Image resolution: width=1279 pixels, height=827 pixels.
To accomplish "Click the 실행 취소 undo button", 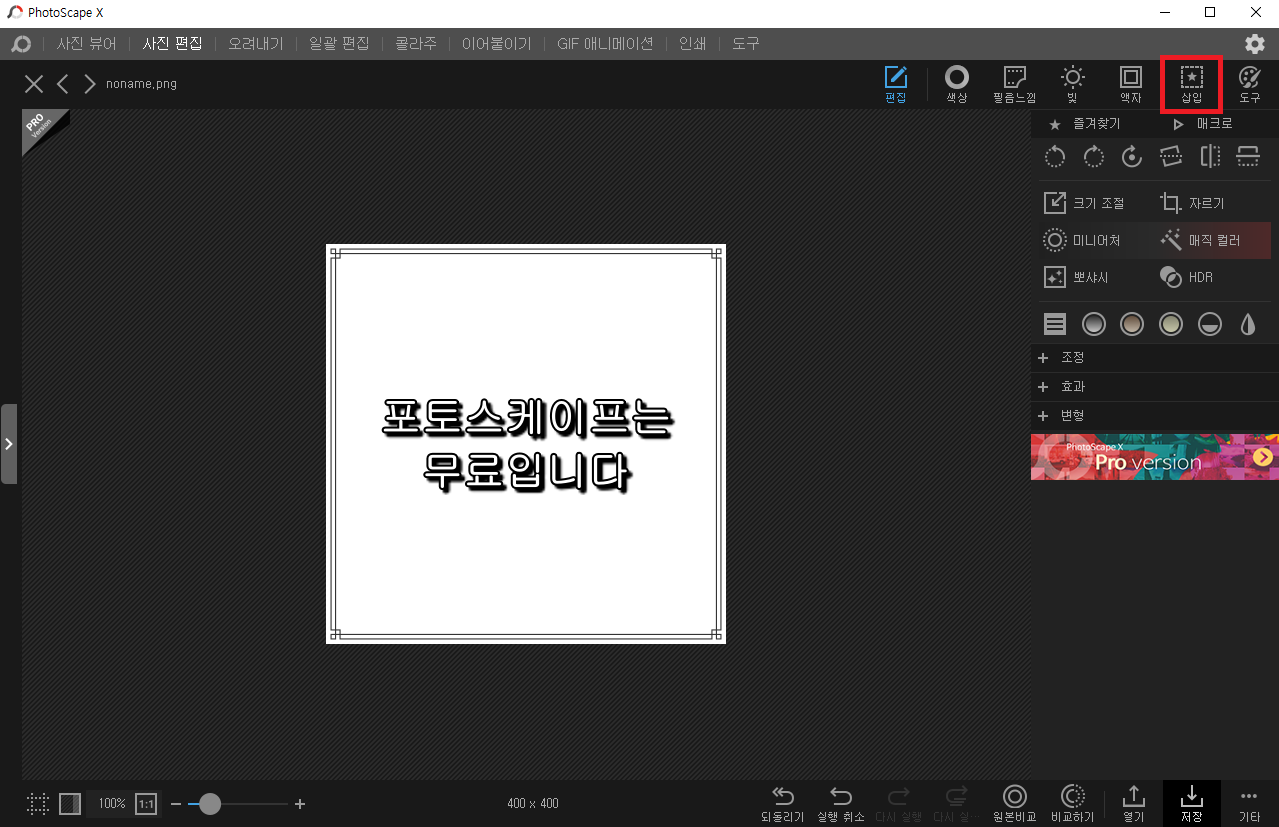I will tap(841, 804).
